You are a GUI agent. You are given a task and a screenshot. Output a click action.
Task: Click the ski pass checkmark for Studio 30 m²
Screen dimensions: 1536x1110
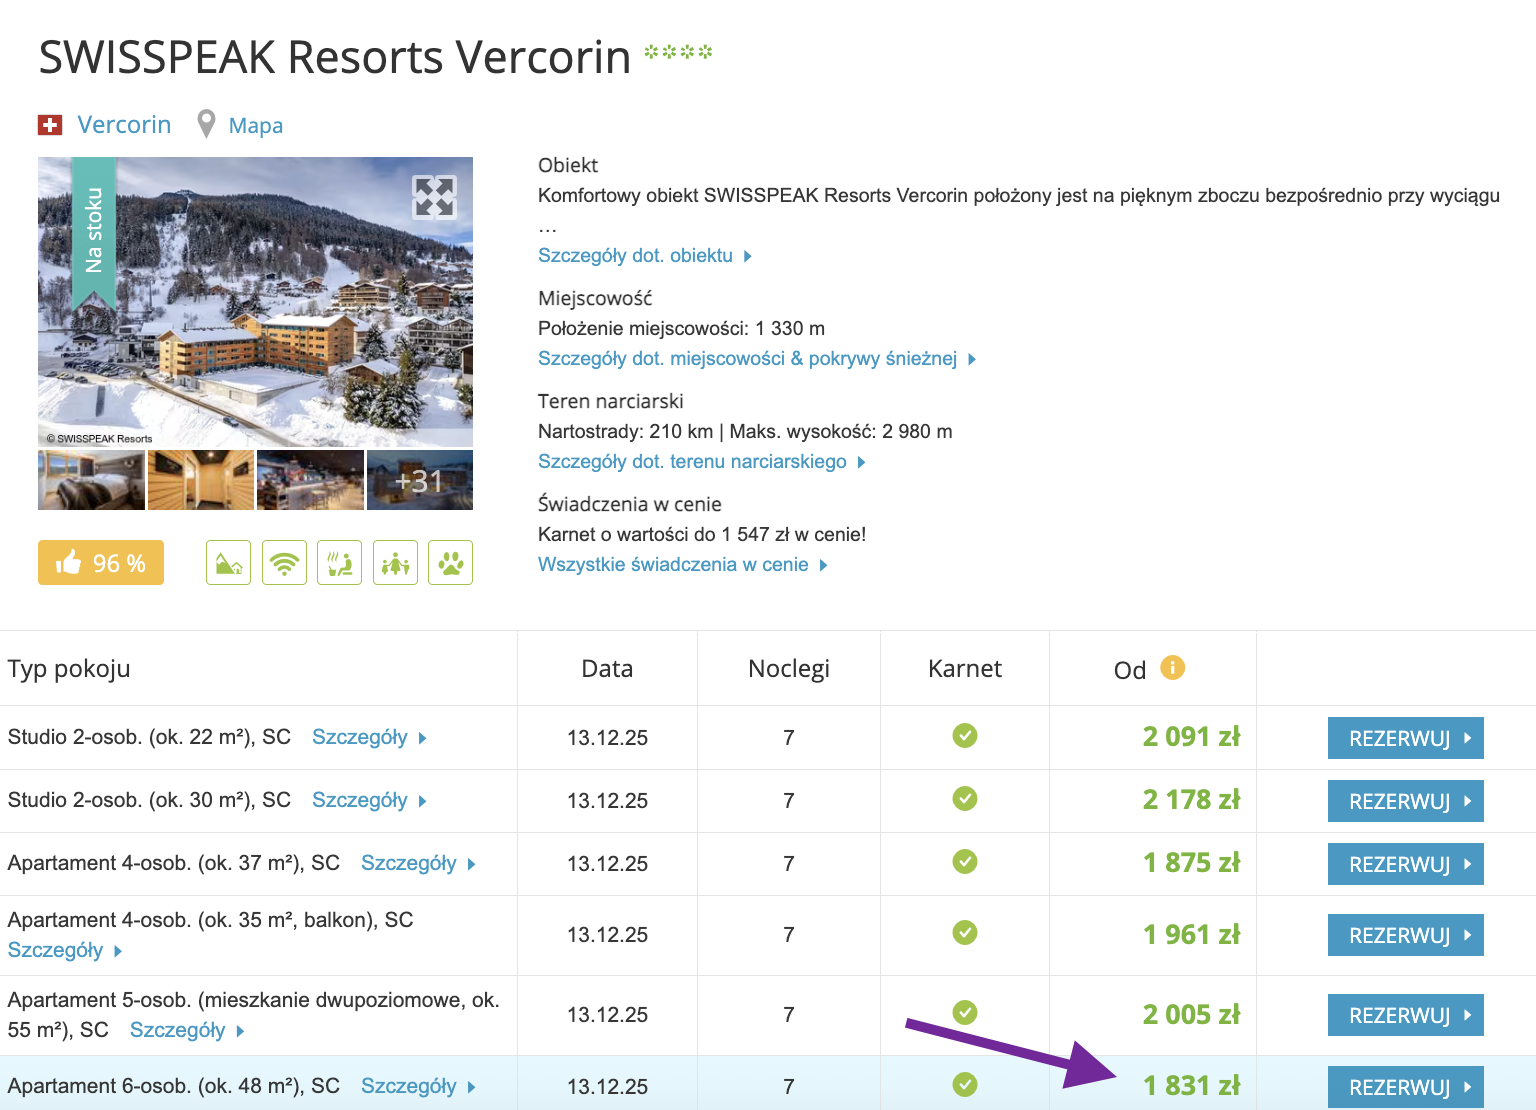[965, 799]
